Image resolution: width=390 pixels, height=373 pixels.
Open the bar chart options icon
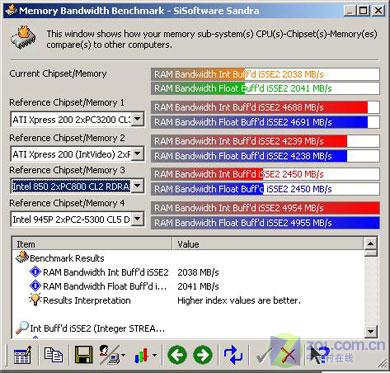(x=141, y=355)
